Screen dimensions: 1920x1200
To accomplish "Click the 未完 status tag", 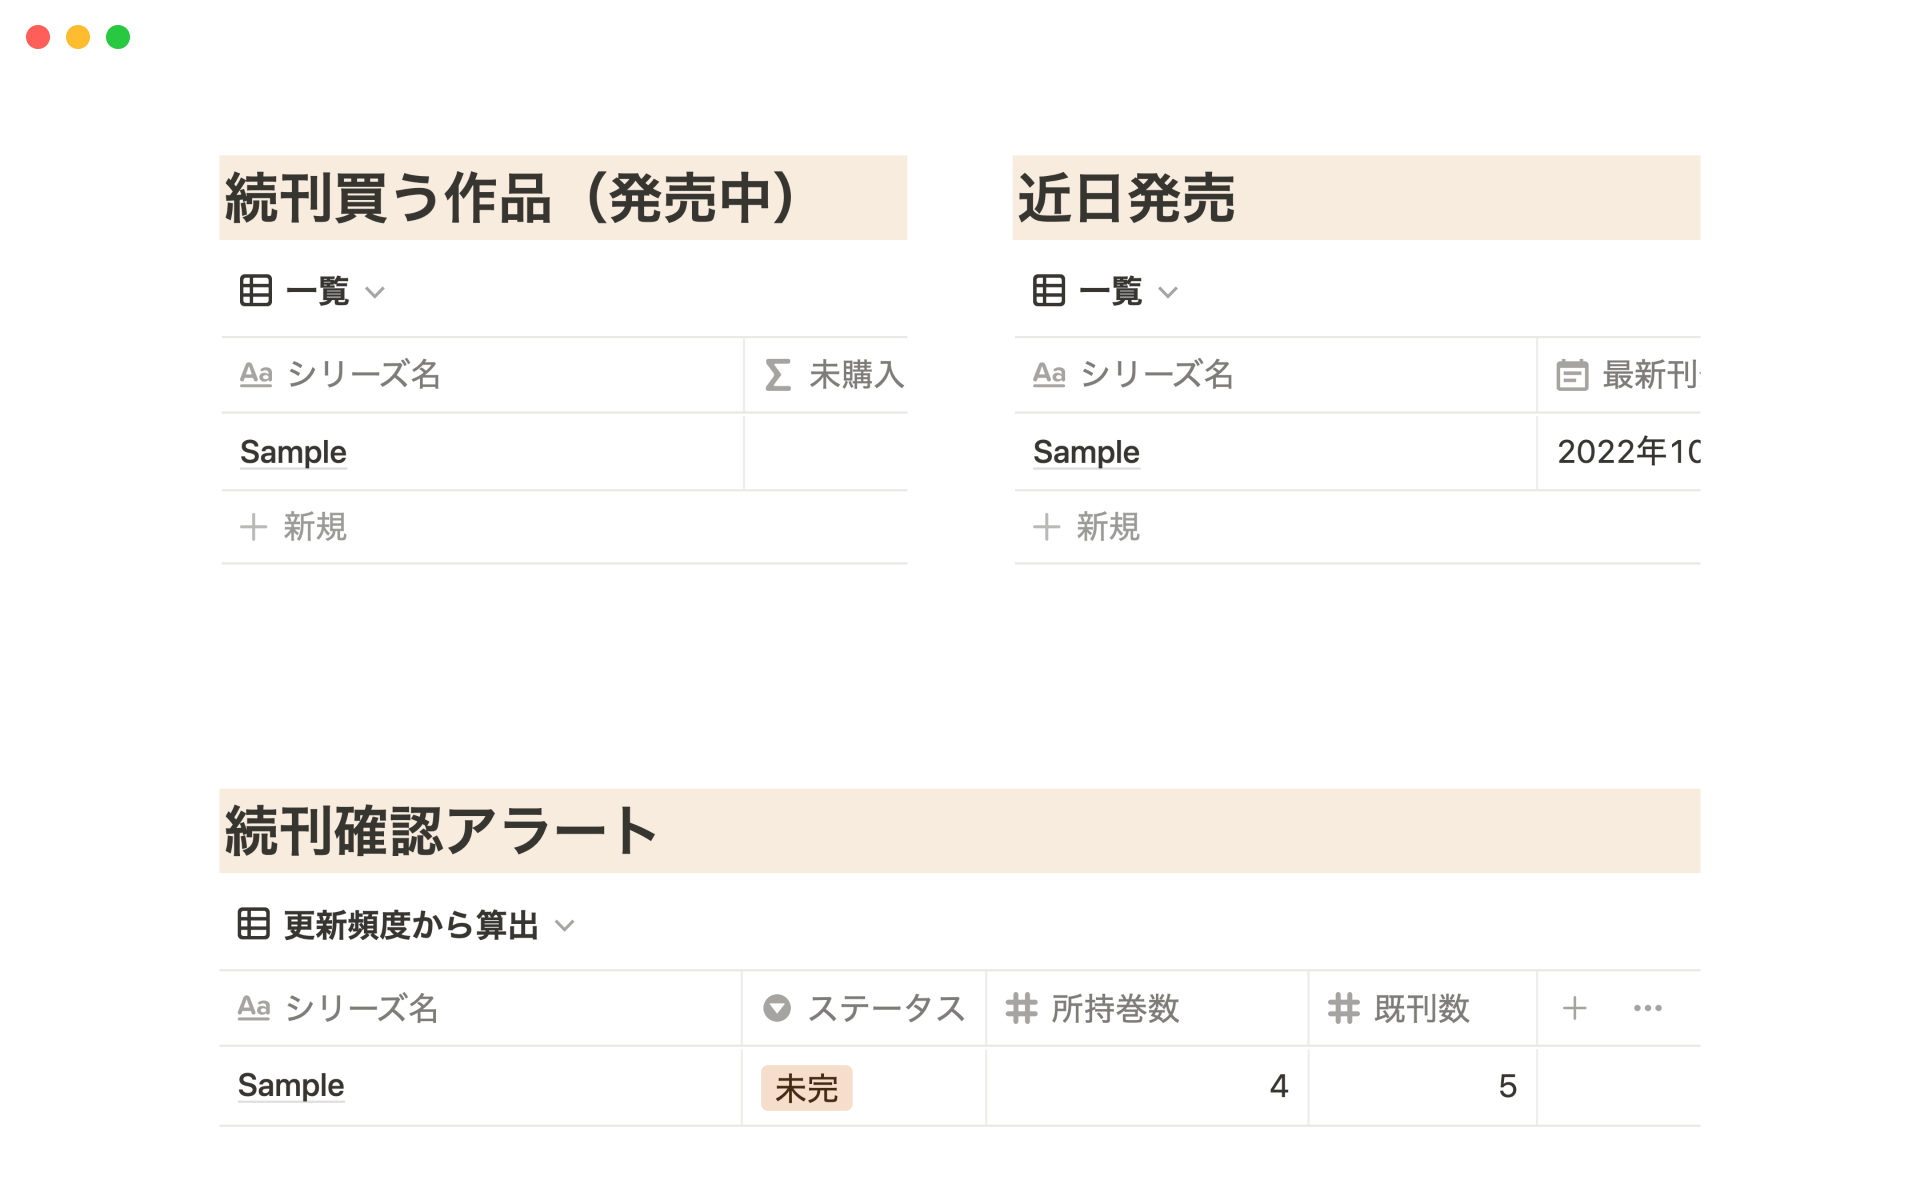I will (806, 1088).
